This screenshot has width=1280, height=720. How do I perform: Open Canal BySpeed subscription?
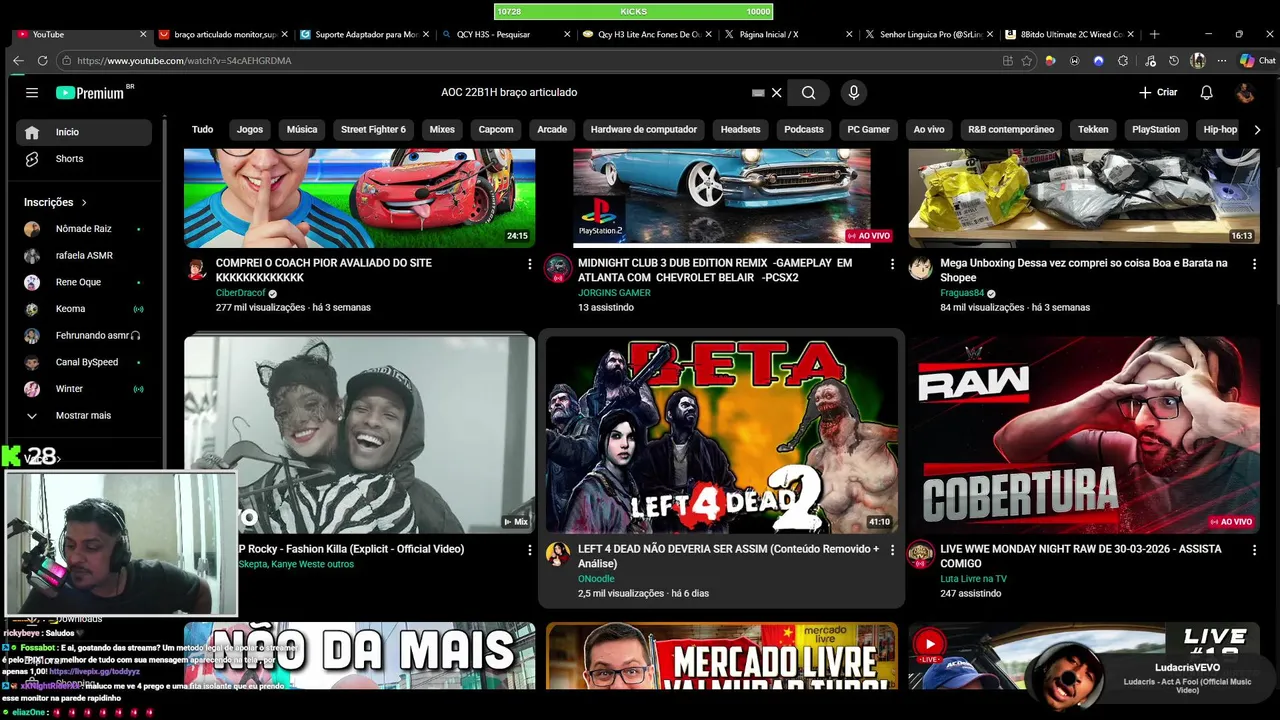[84, 362]
